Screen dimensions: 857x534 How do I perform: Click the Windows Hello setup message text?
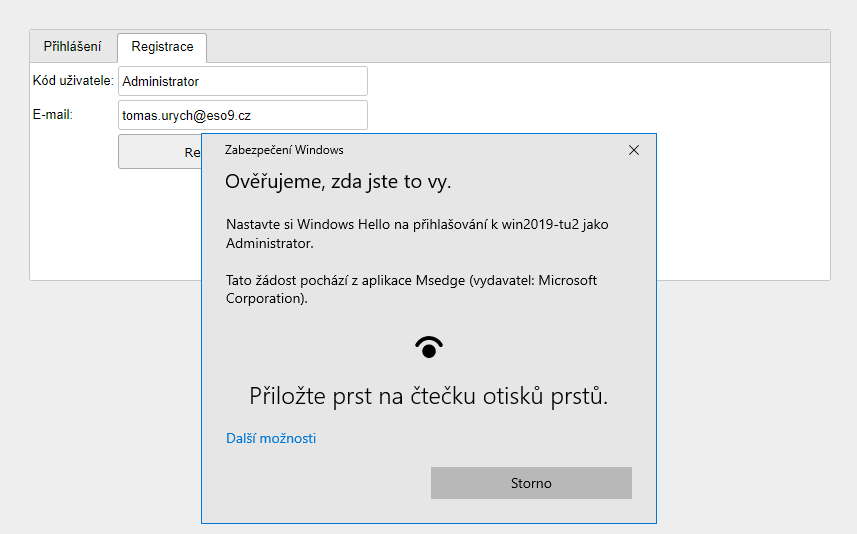(417, 233)
